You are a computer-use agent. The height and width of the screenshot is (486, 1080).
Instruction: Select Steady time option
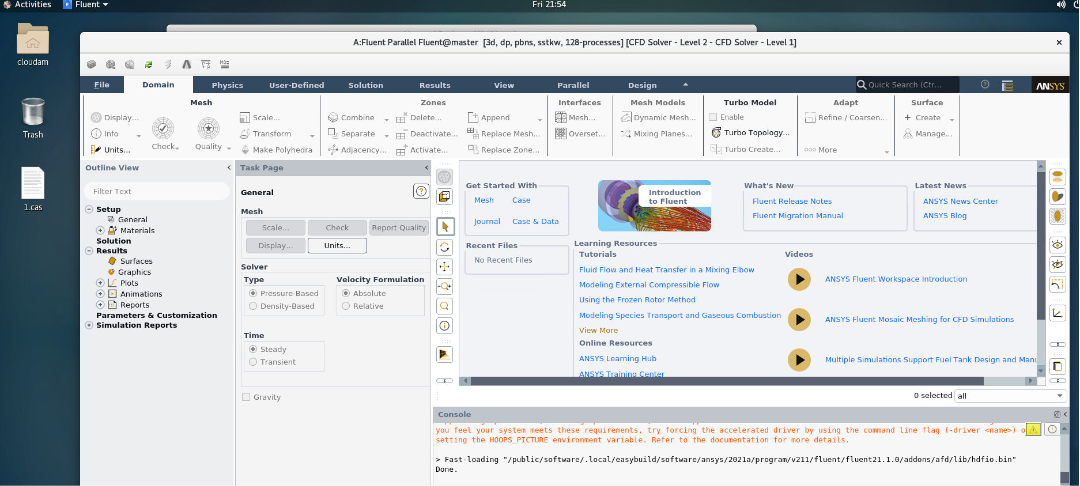pyautogui.click(x=253, y=349)
